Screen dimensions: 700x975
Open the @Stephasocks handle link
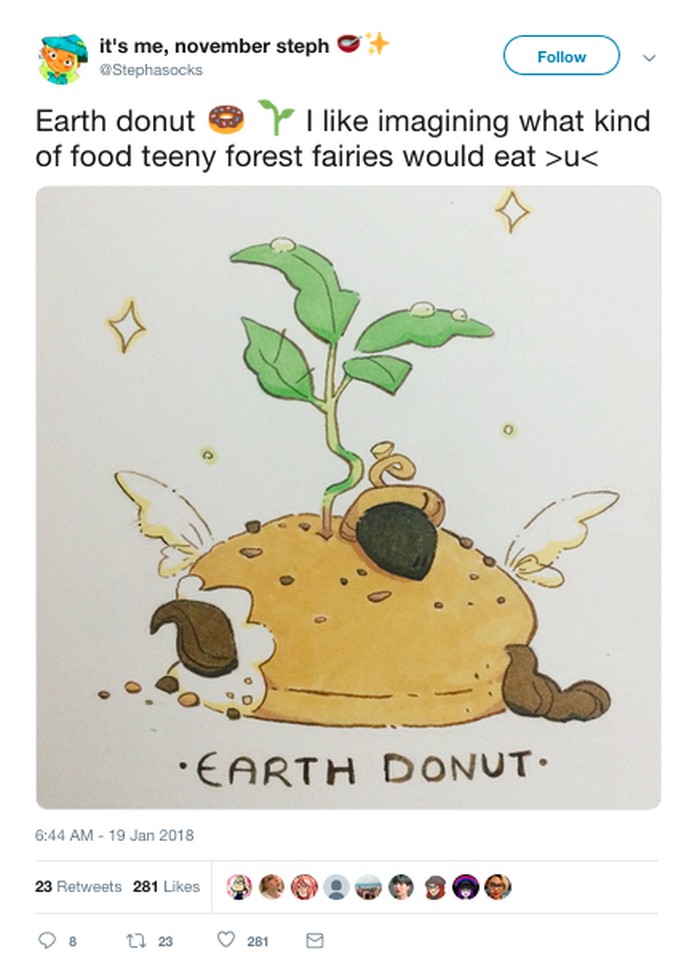coord(151,70)
